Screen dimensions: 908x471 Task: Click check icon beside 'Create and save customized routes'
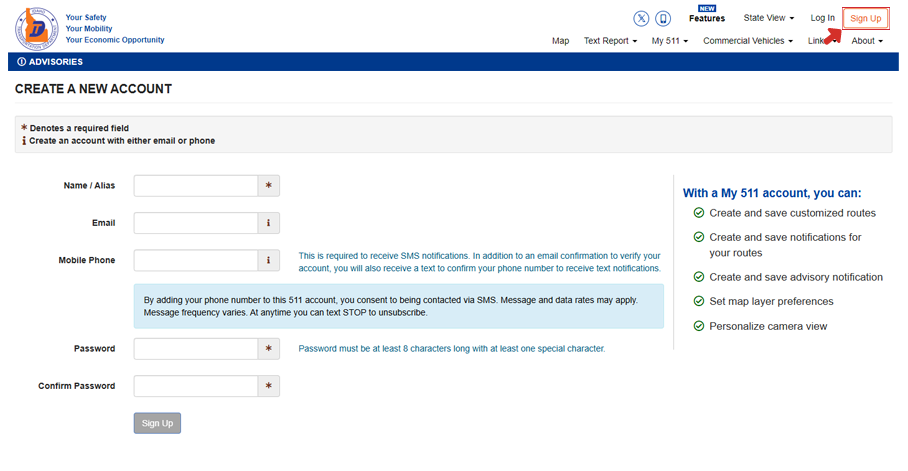pyautogui.click(x=699, y=213)
